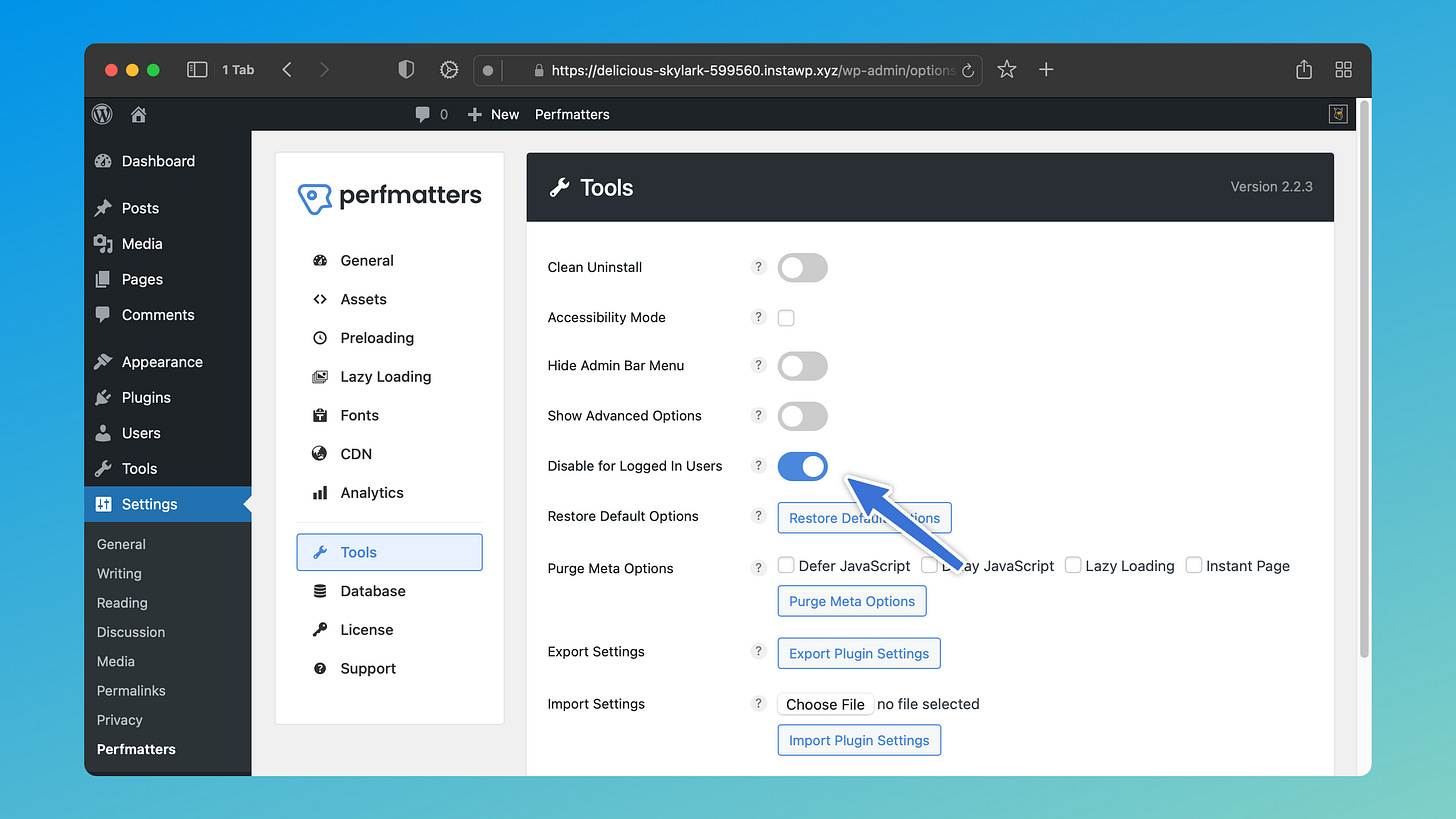1456x819 pixels.
Task: Bookmark page with the star icon
Action: [1007, 69]
